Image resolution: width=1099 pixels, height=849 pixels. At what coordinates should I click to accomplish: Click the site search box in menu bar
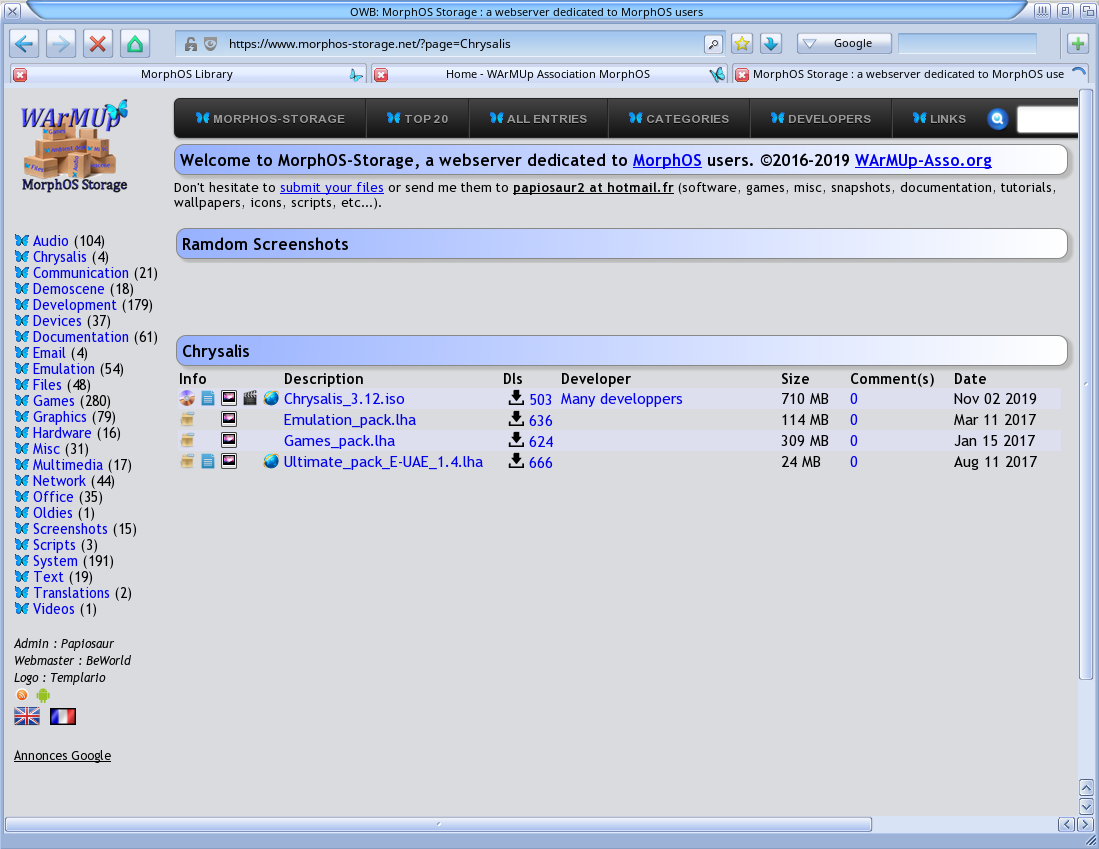[x=1046, y=119]
